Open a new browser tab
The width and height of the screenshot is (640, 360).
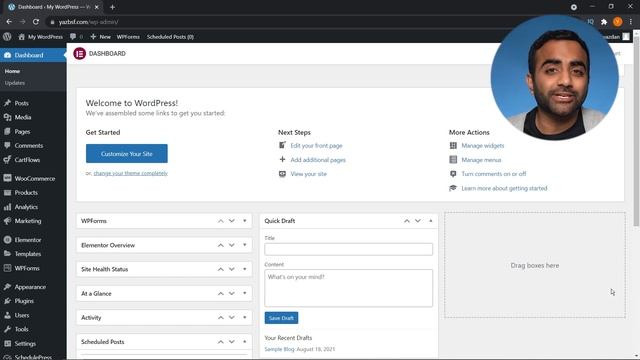click(112, 7)
